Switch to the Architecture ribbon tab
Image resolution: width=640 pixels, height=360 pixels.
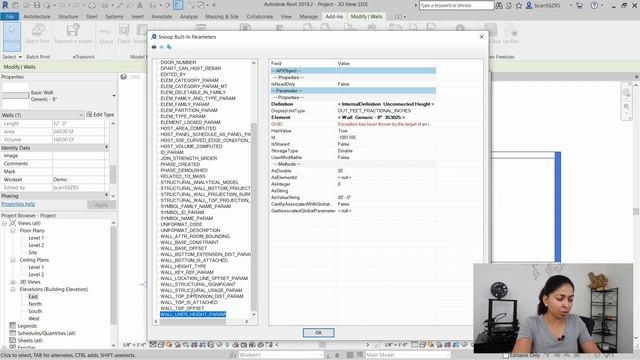[37, 16]
